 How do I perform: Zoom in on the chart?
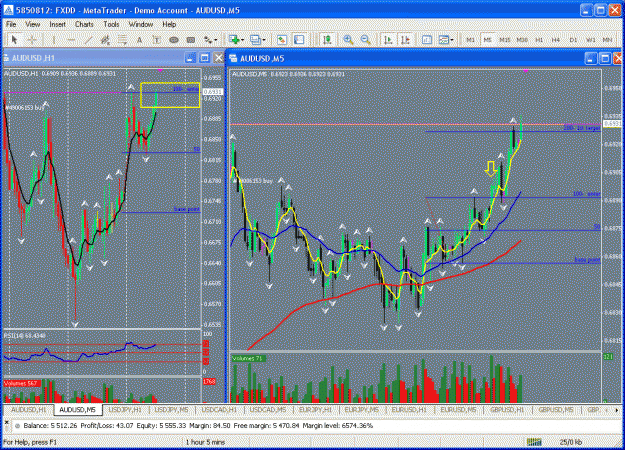[x=348, y=40]
